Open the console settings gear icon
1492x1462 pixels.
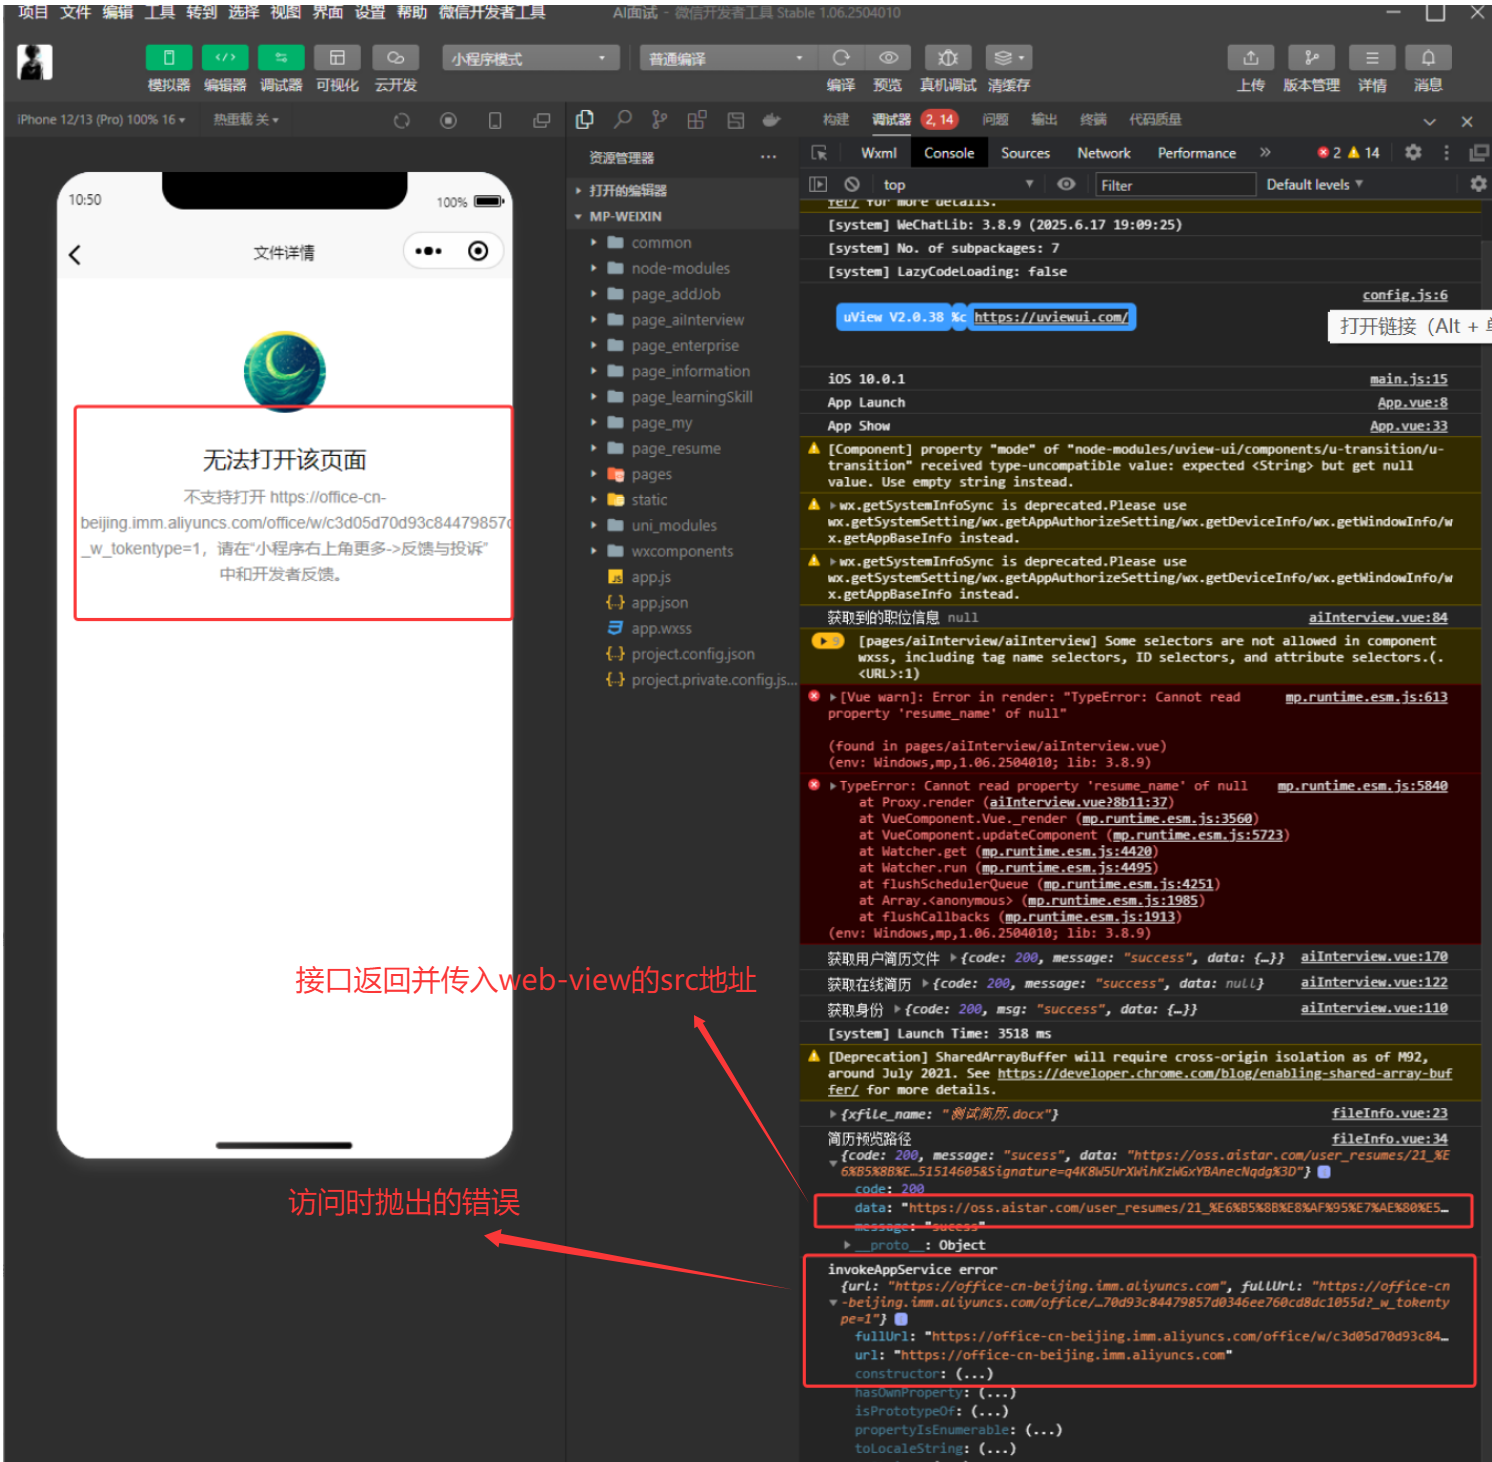(1478, 184)
